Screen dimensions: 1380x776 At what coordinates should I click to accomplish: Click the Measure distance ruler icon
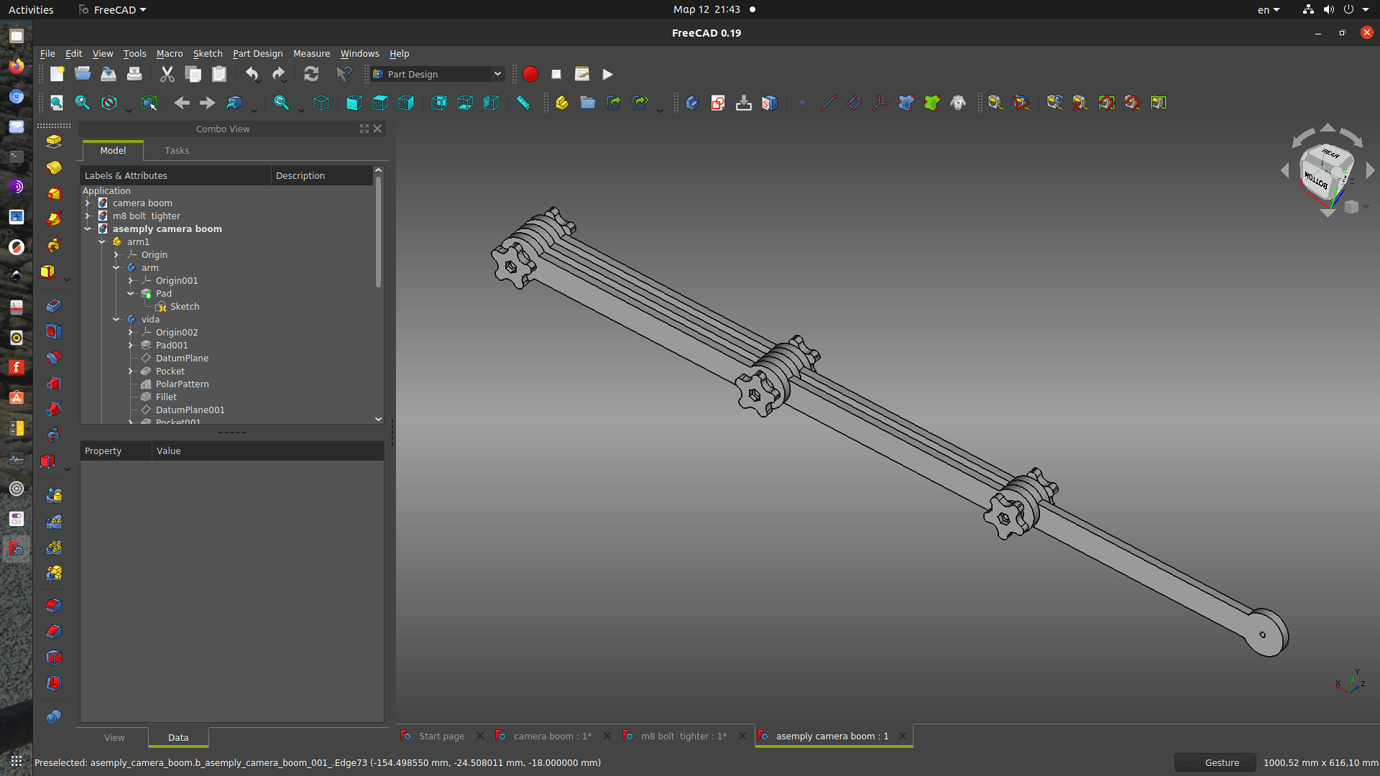coord(522,102)
